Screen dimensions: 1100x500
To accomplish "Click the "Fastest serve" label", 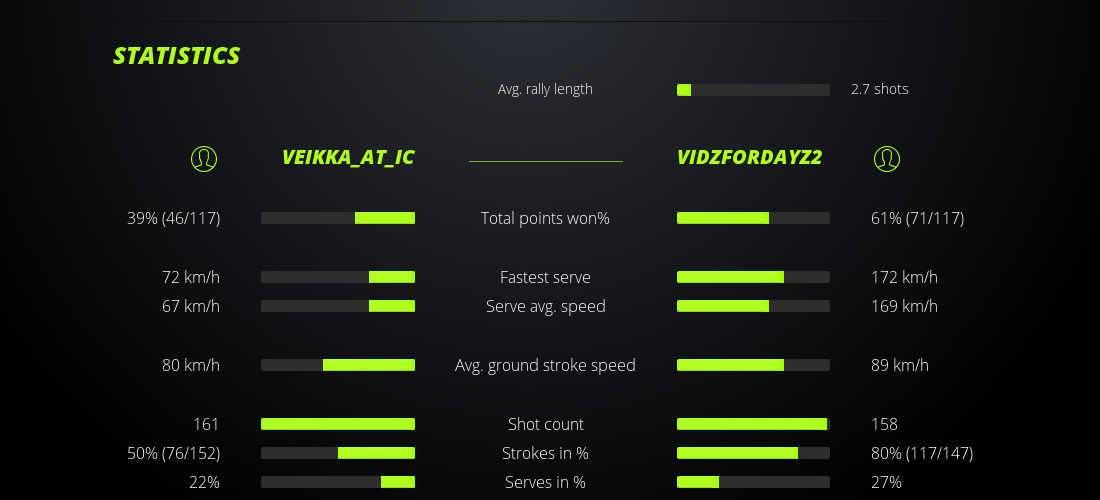I will tap(545, 277).
